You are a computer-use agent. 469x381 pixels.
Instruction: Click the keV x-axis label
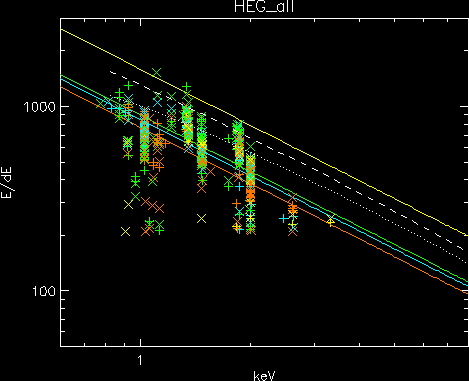(265, 376)
